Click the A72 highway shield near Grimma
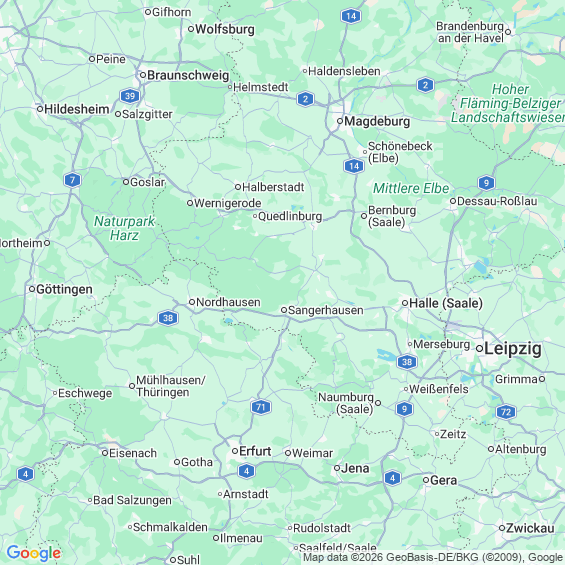This screenshot has width=565, height=565. pyautogui.click(x=506, y=412)
